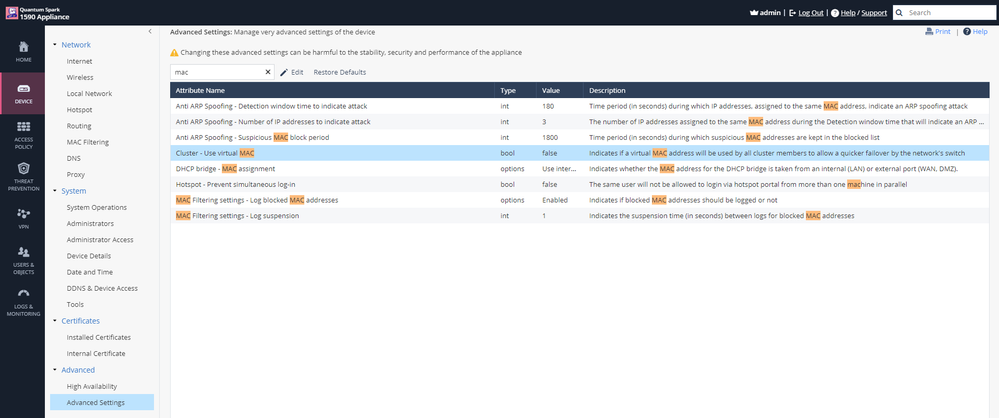Screen dimensions: 999x418
Task: Sort by Type column header
Action: point(515,90)
